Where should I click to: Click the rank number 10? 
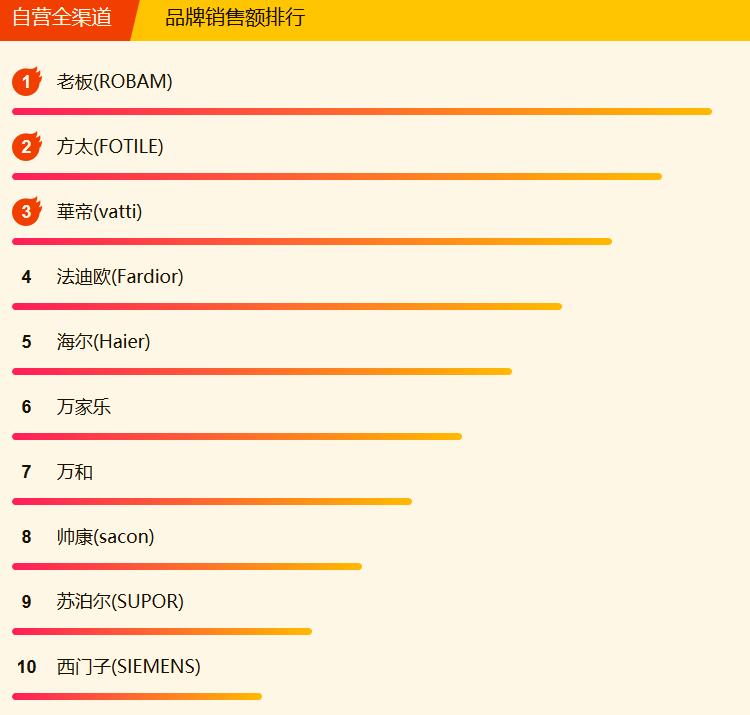point(27,667)
